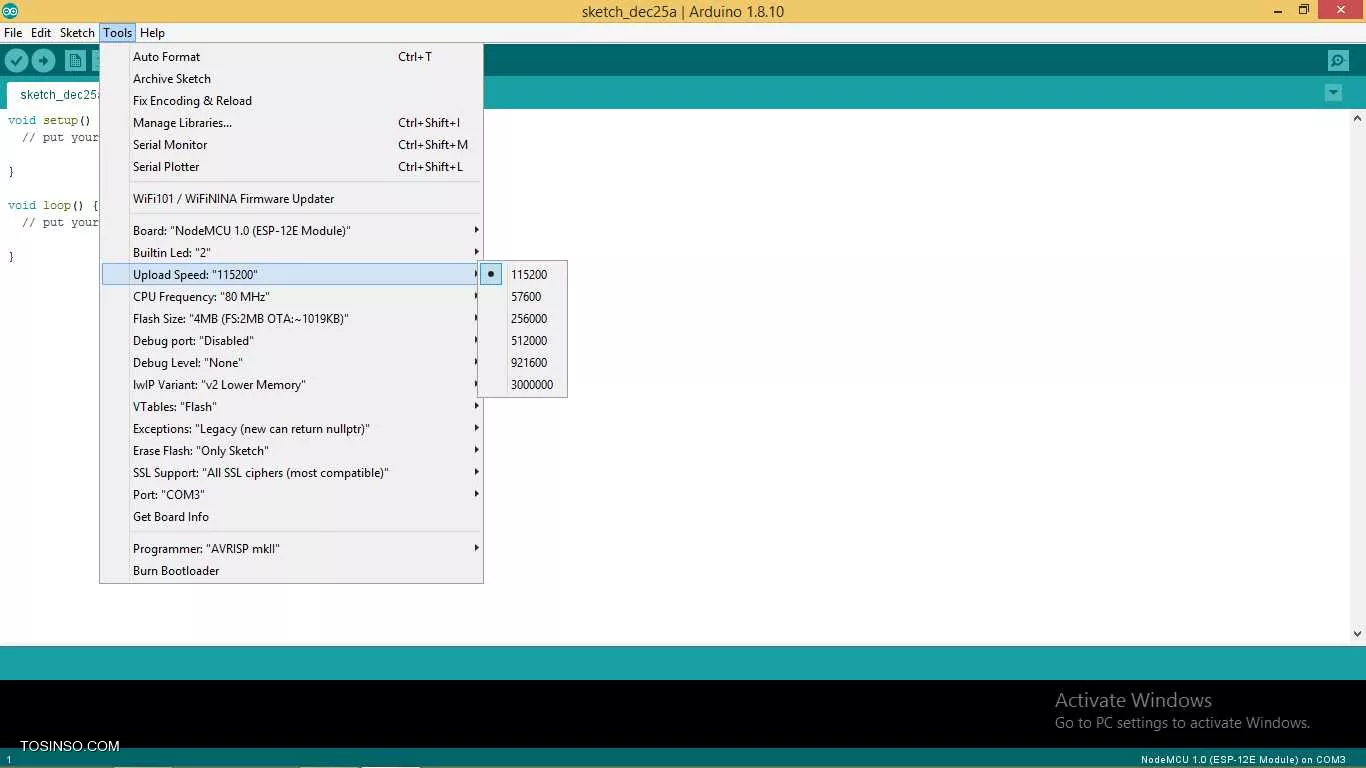Click the void loop() code line

[x=53, y=206]
